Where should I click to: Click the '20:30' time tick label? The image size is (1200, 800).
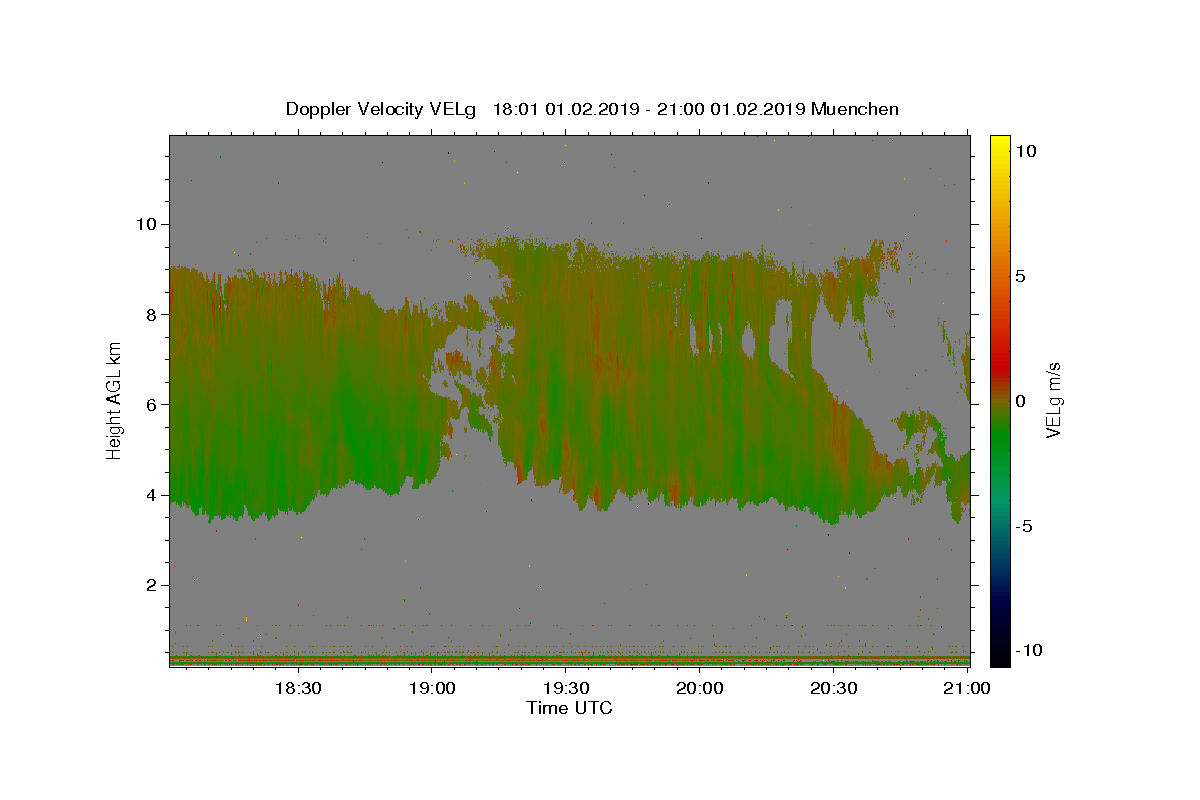click(x=833, y=688)
